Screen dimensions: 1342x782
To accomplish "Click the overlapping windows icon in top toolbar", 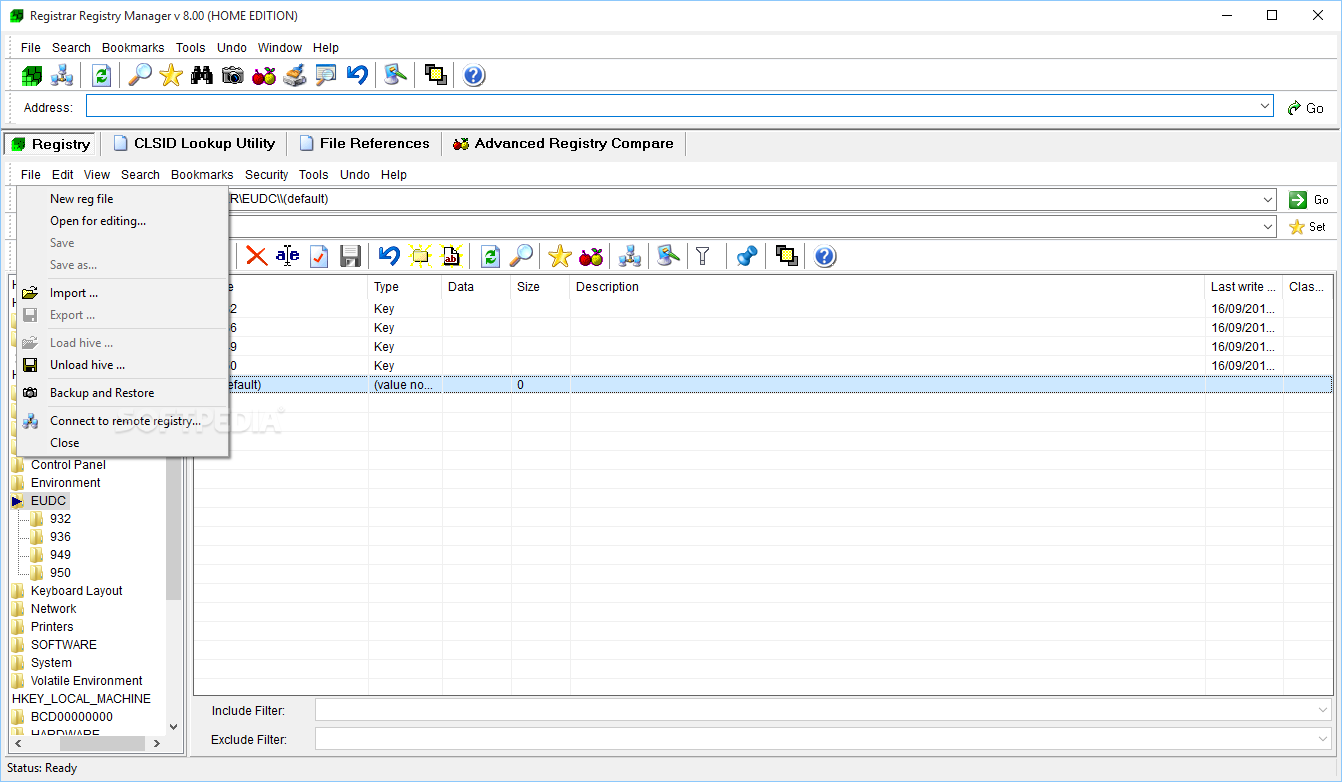I will click(x=435, y=75).
